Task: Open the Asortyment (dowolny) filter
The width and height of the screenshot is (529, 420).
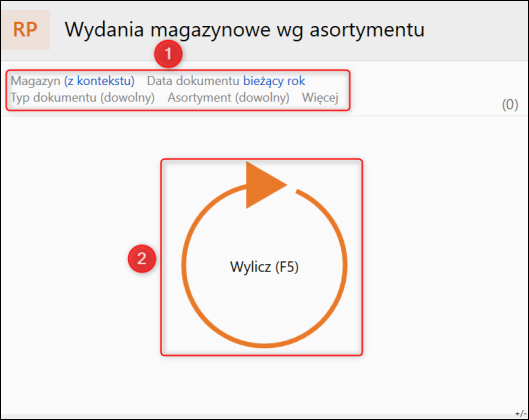Action: click(x=228, y=98)
